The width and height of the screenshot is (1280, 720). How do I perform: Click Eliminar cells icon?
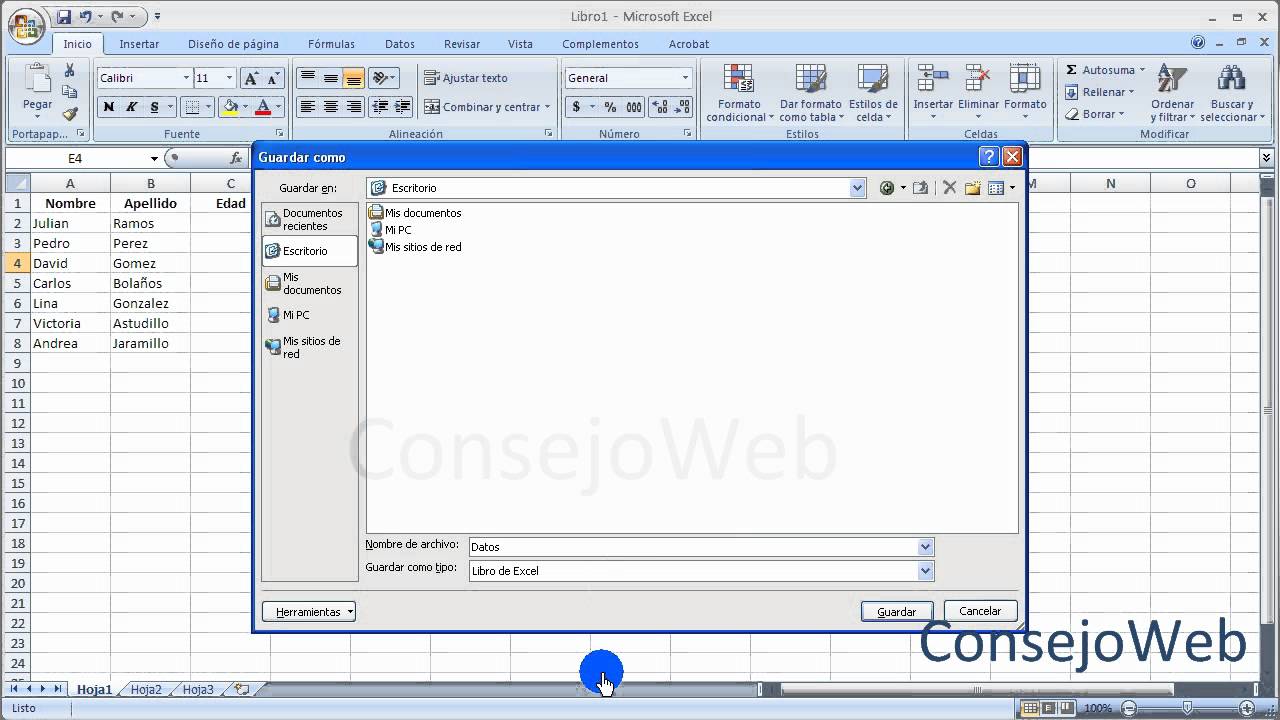[x=978, y=79]
